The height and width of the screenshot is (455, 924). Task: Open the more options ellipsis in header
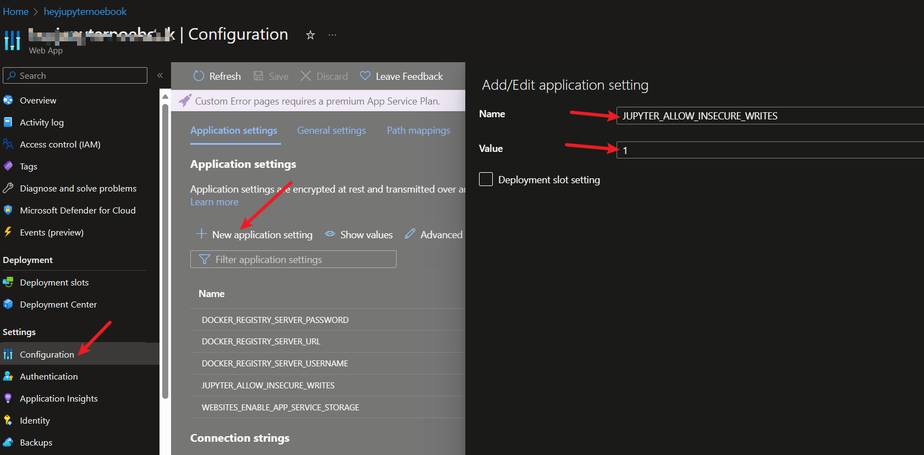click(x=332, y=35)
